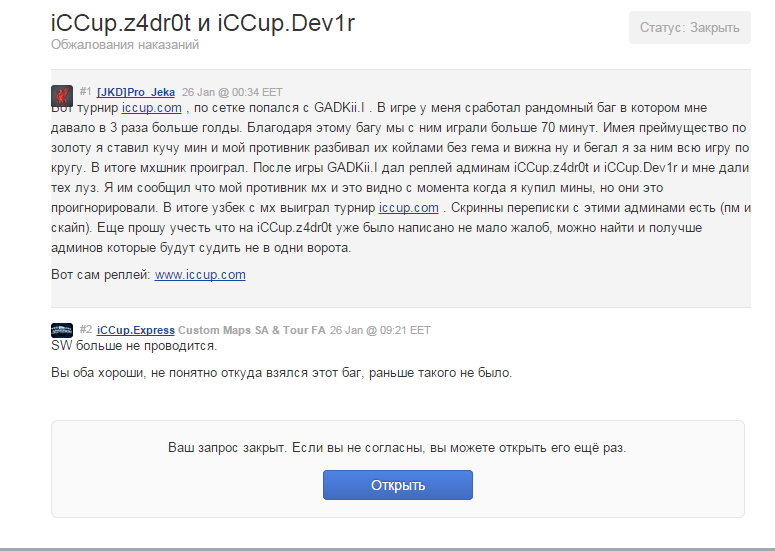The width and height of the screenshot is (775, 551).
Task: Click iCCup.Express avatar thumbnail
Action: point(62,330)
